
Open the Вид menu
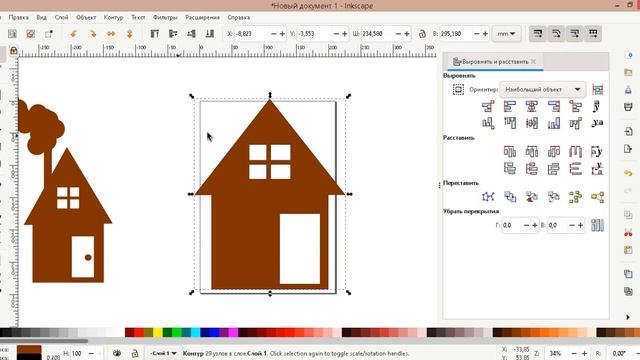click(x=41, y=18)
